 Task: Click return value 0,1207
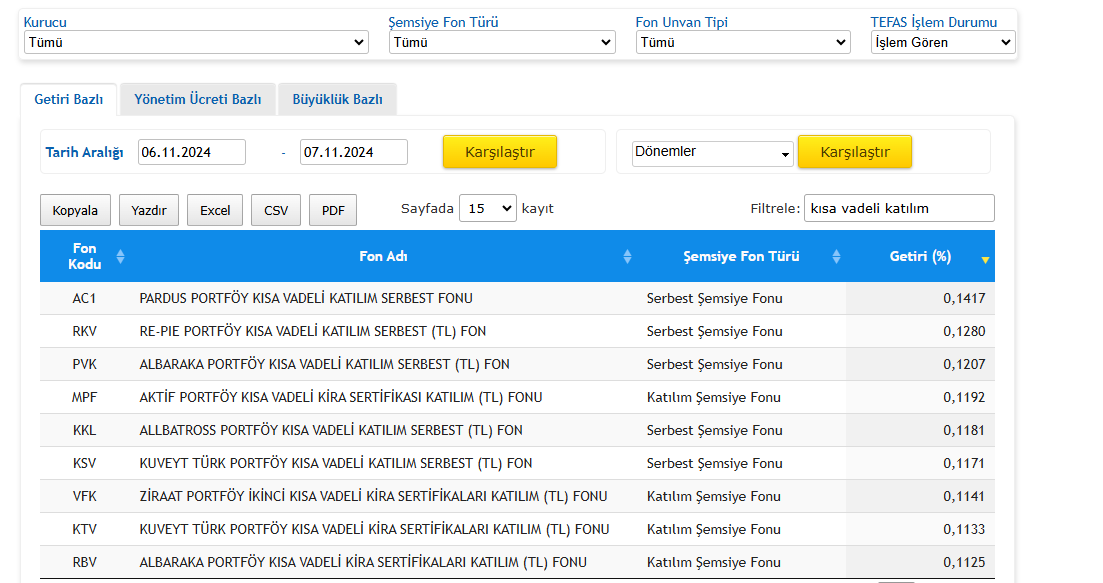[x=964, y=364]
